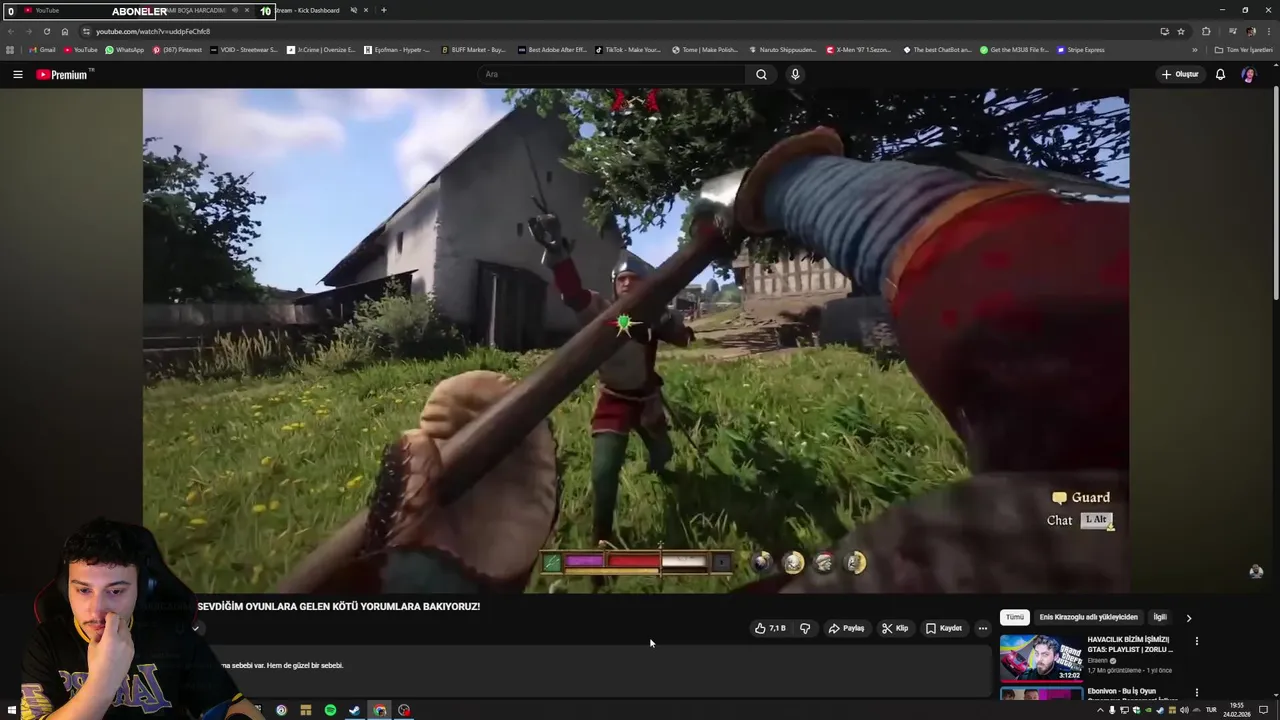
Task: Open the Chrome three-dot menu
Action: (1268, 31)
